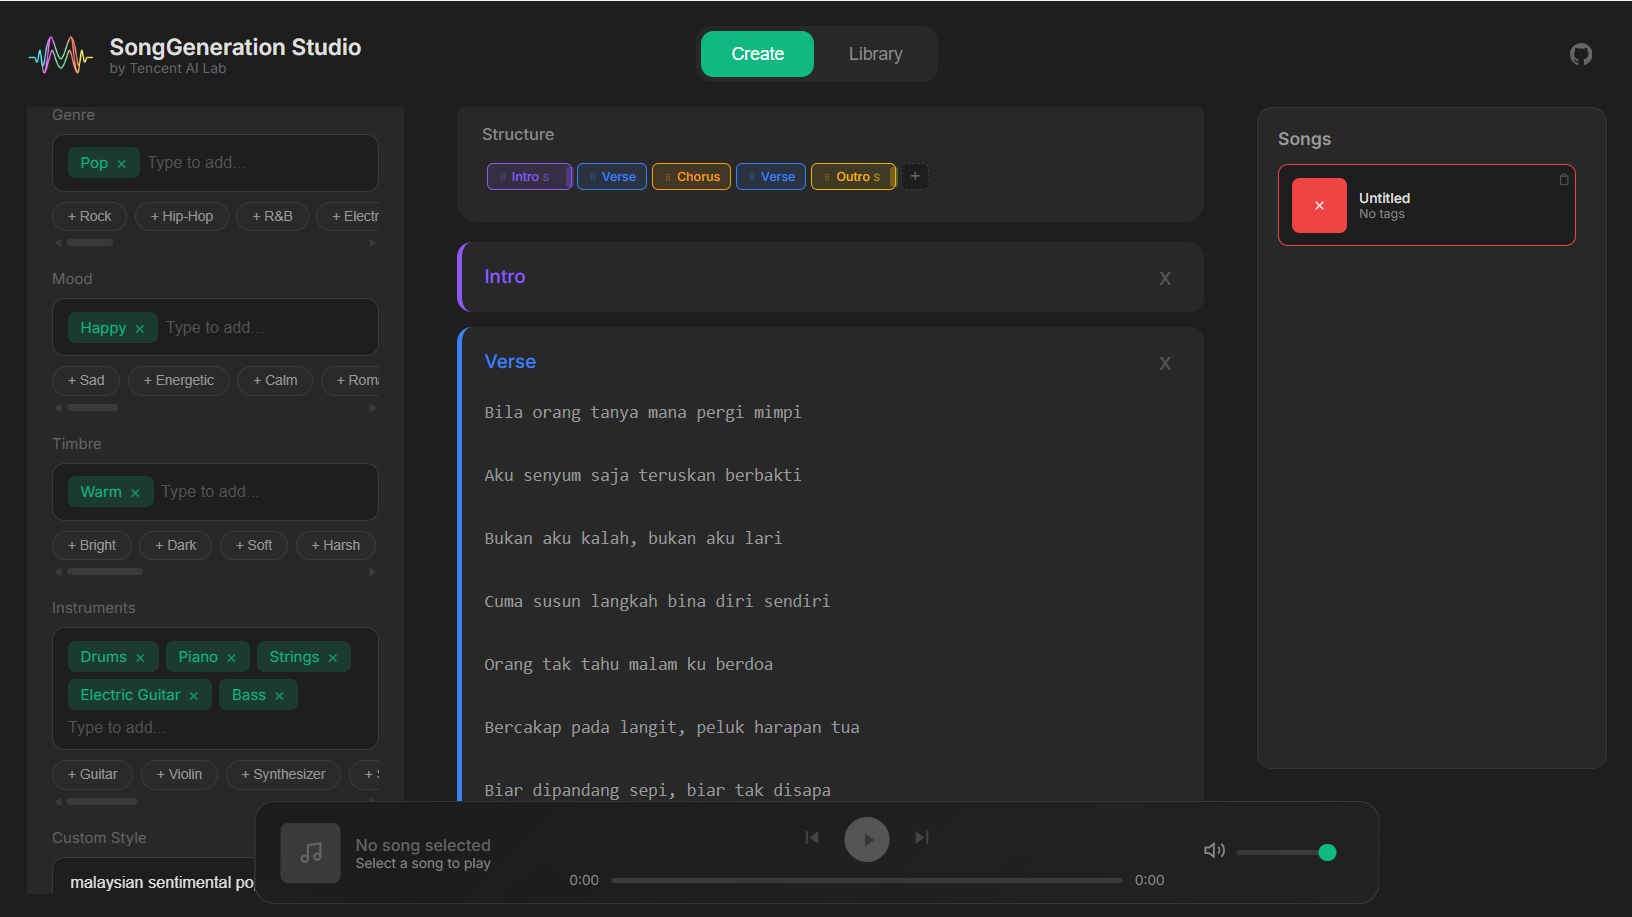
Task: Delete the Untitled song with trash icon
Action: click(x=1564, y=180)
